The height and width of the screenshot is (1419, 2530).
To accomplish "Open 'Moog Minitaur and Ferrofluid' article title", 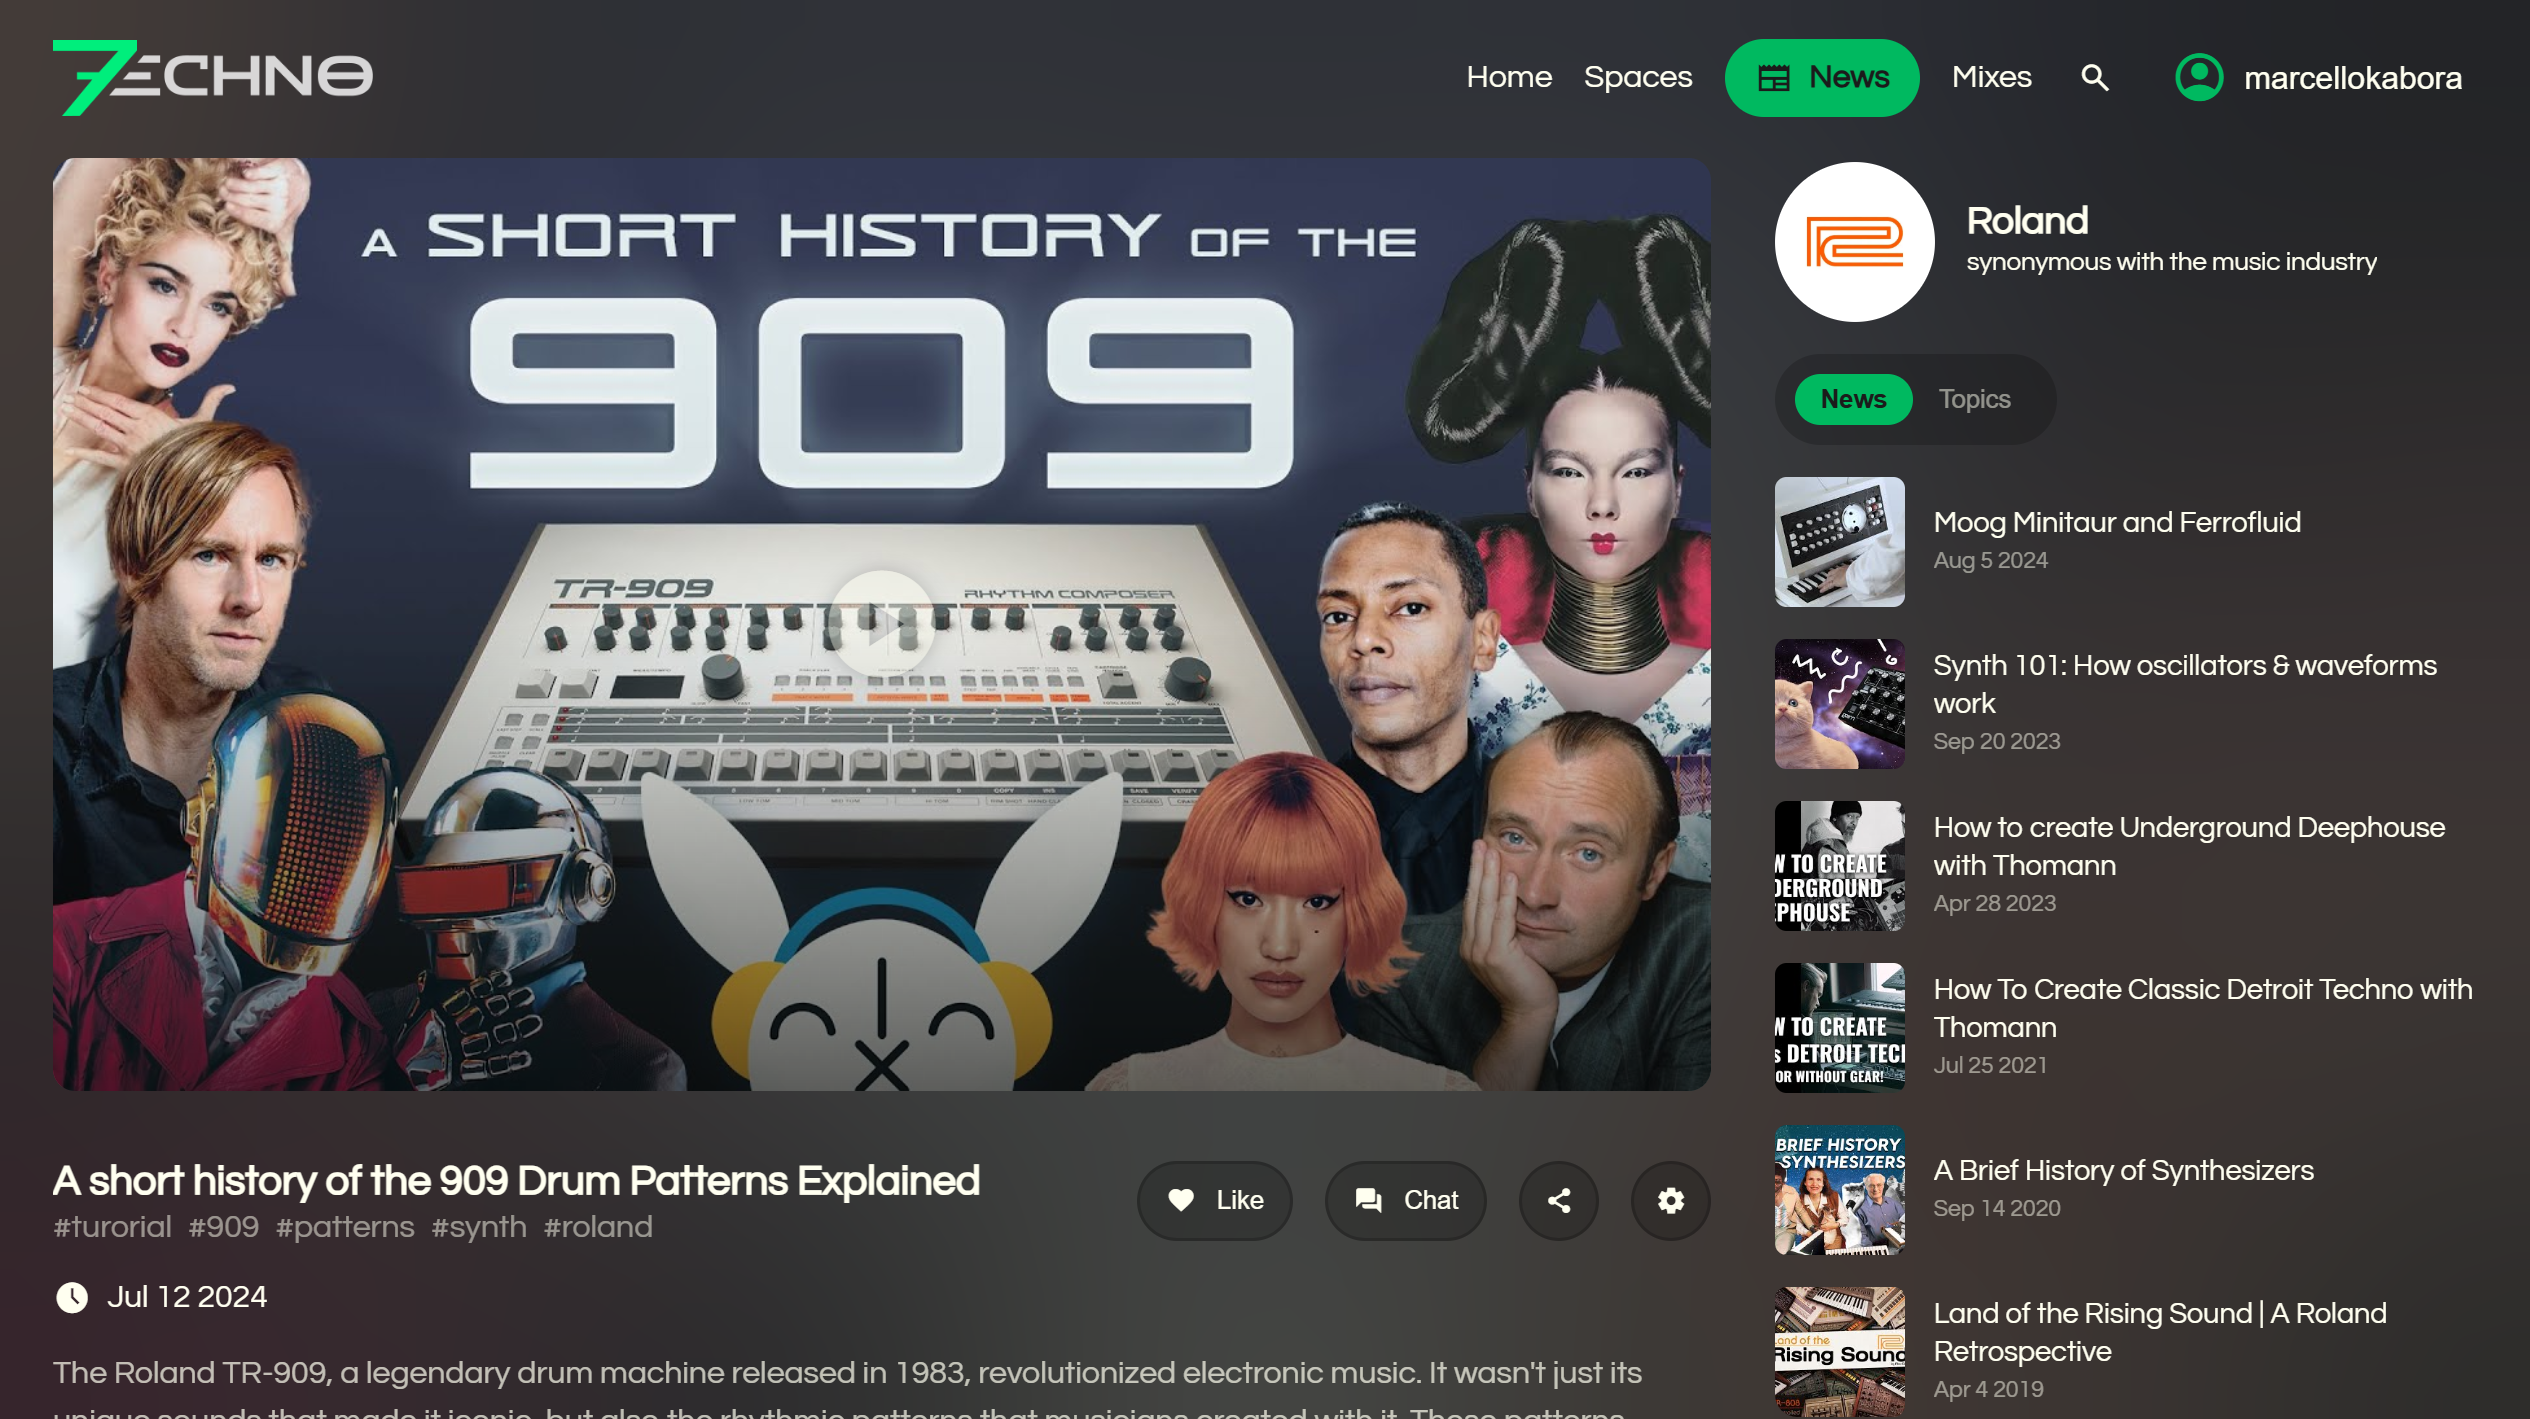I will pyautogui.click(x=2116, y=522).
